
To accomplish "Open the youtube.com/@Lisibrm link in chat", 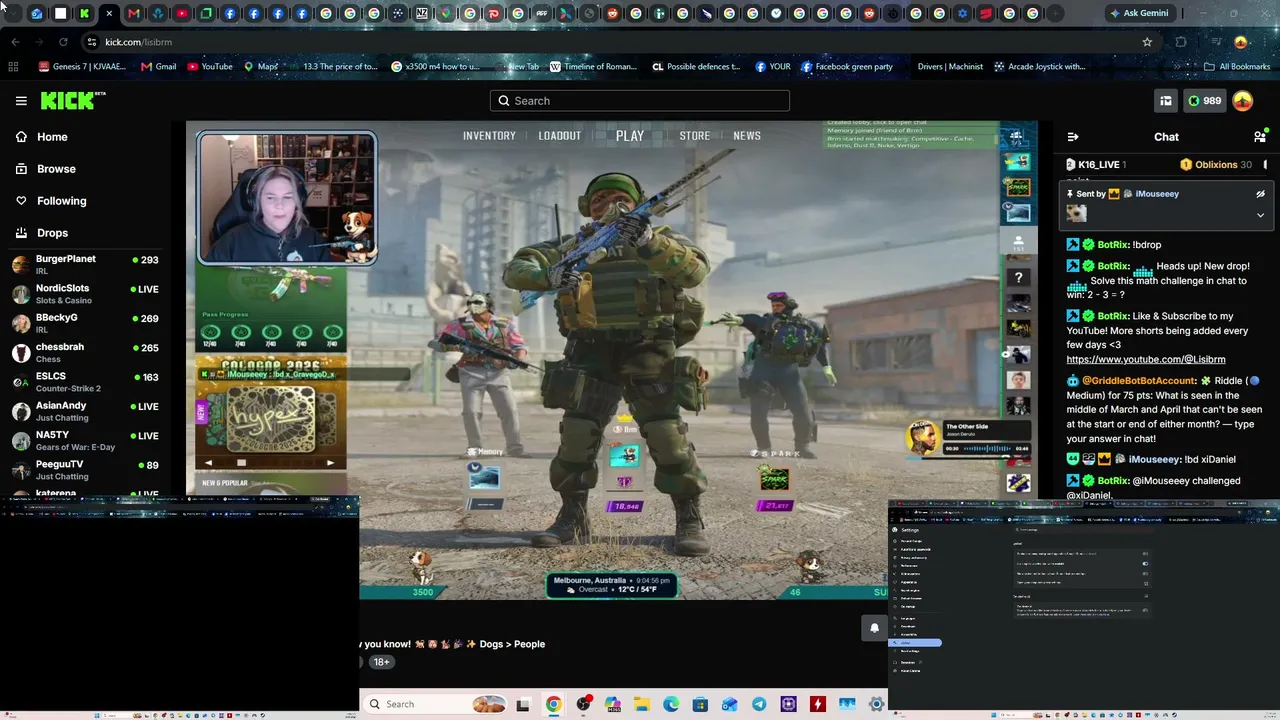I will pyautogui.click(x=1146, y=360).
